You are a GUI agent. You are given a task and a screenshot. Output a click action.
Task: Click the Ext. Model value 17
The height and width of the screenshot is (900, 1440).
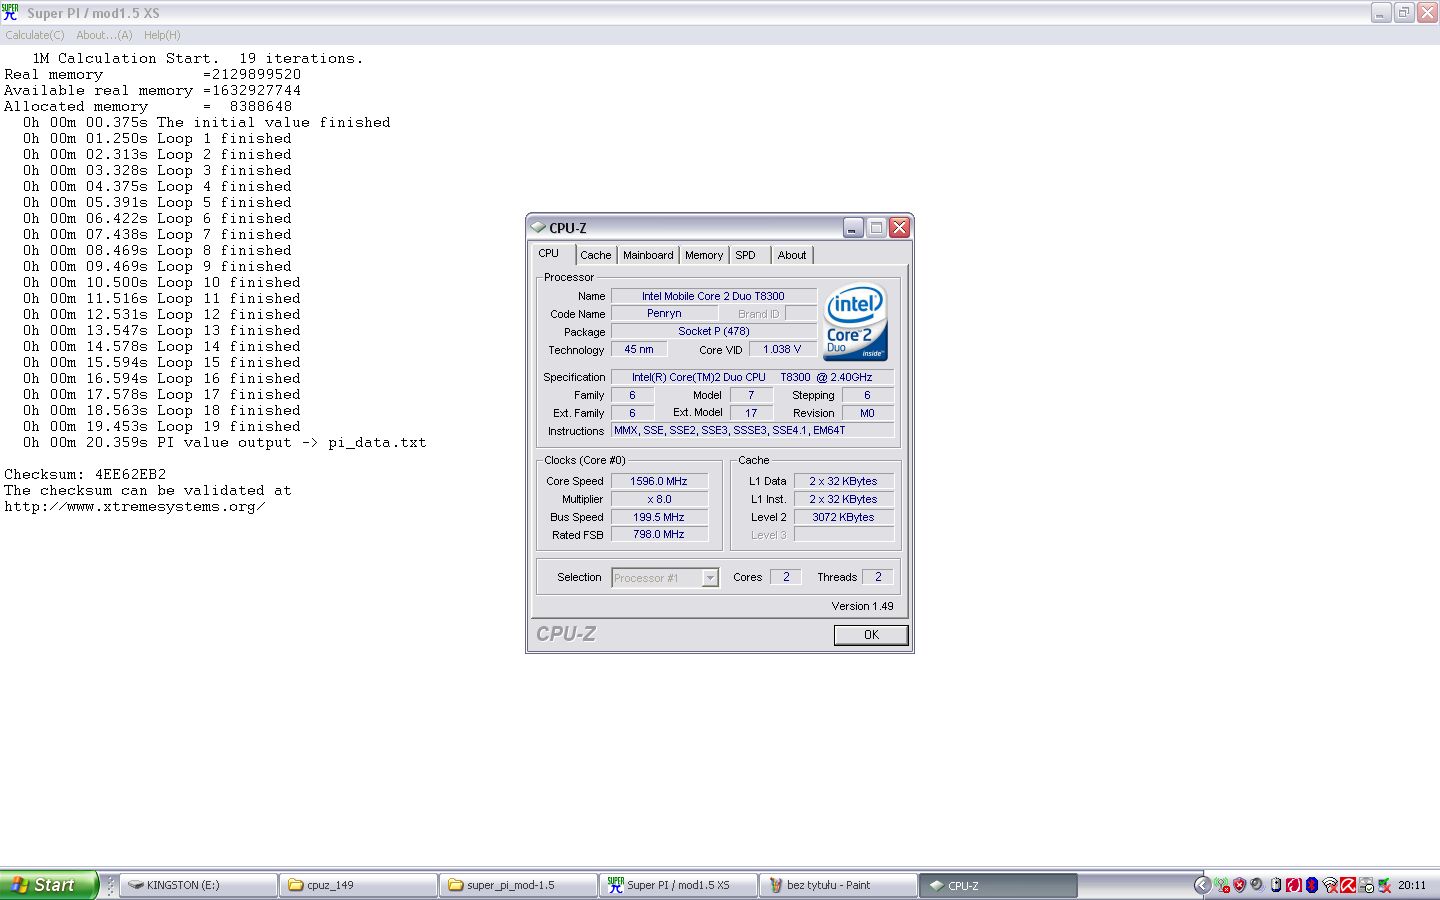click(x=751, y=413)
